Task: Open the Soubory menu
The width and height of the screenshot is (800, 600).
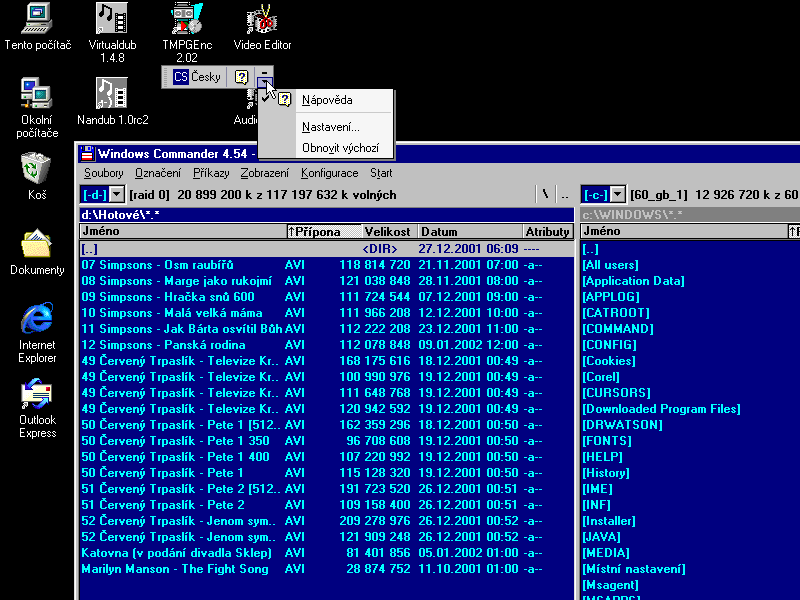Action: [104, 173]
